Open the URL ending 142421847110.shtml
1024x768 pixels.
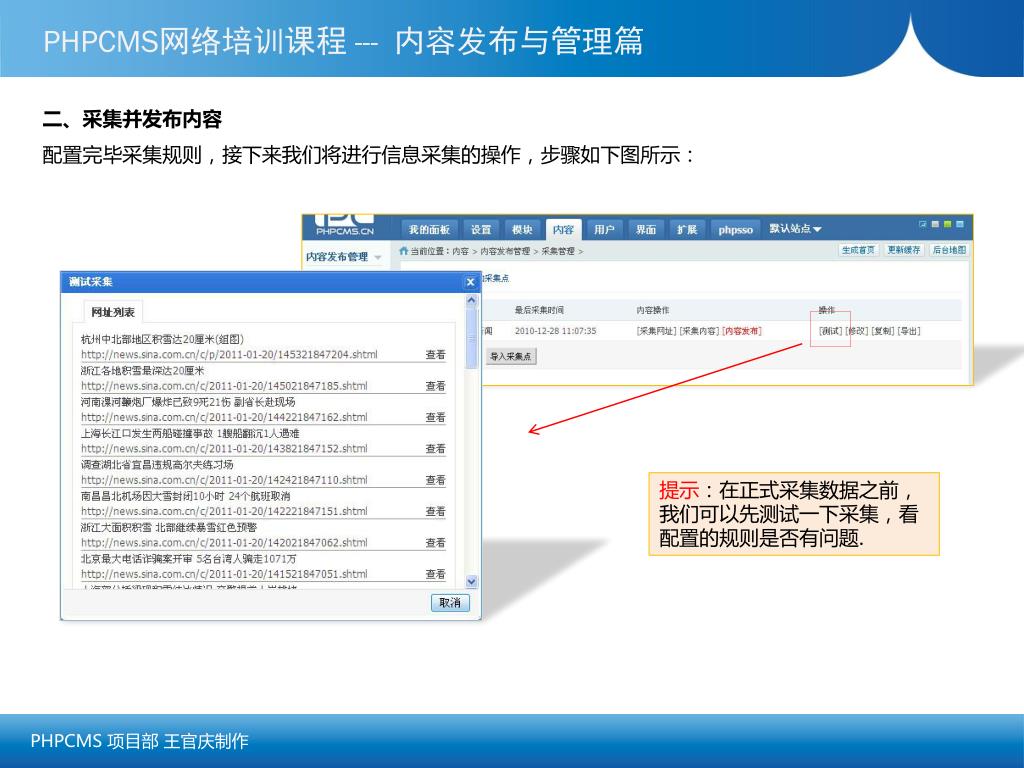(224, 480)
